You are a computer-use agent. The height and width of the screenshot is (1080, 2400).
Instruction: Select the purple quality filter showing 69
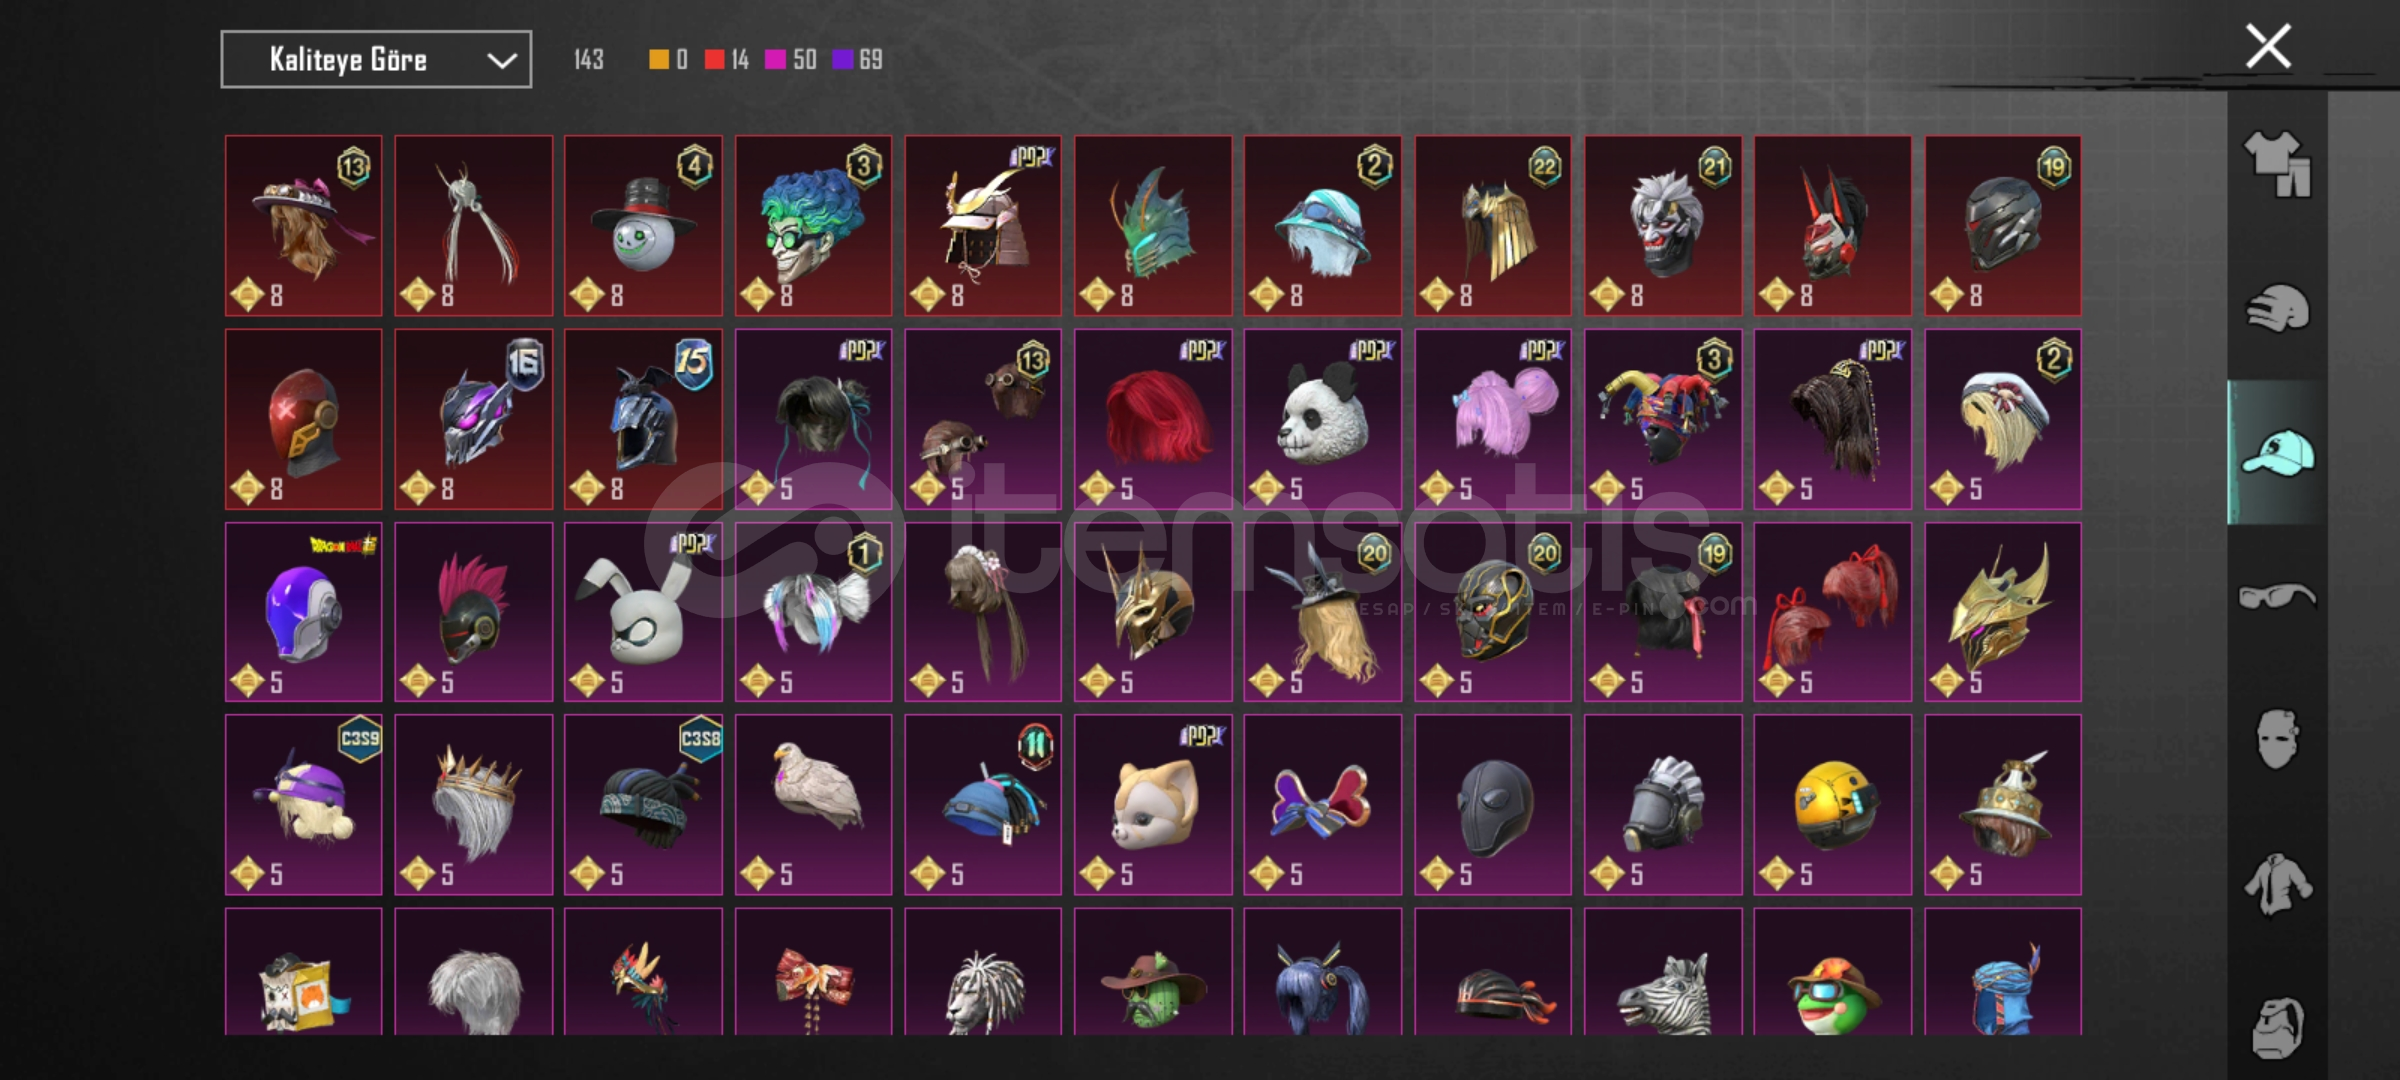[x=858, y=60]
